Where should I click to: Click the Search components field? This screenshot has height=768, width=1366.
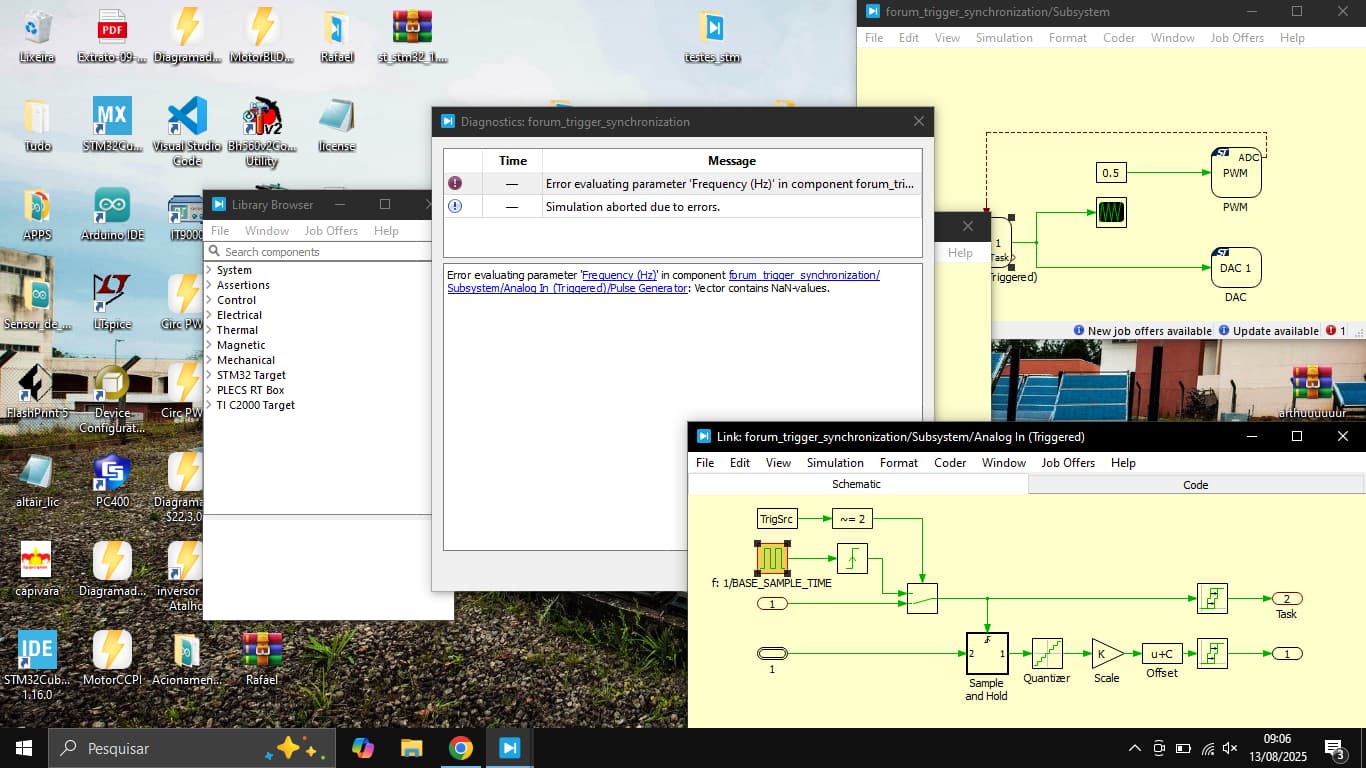320,252
